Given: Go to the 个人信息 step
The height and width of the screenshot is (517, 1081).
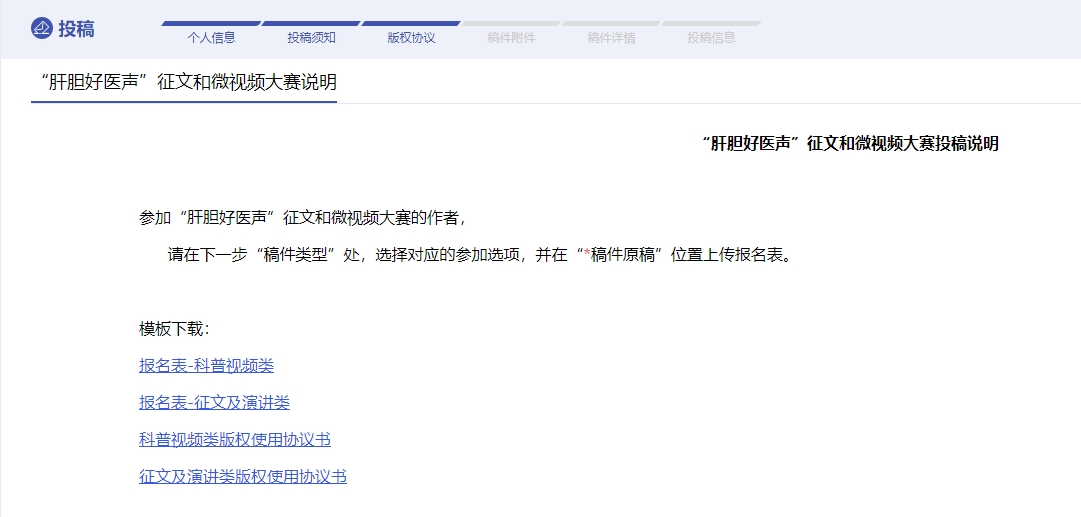Looking at the screenshot, I should (x=211, y=37).
